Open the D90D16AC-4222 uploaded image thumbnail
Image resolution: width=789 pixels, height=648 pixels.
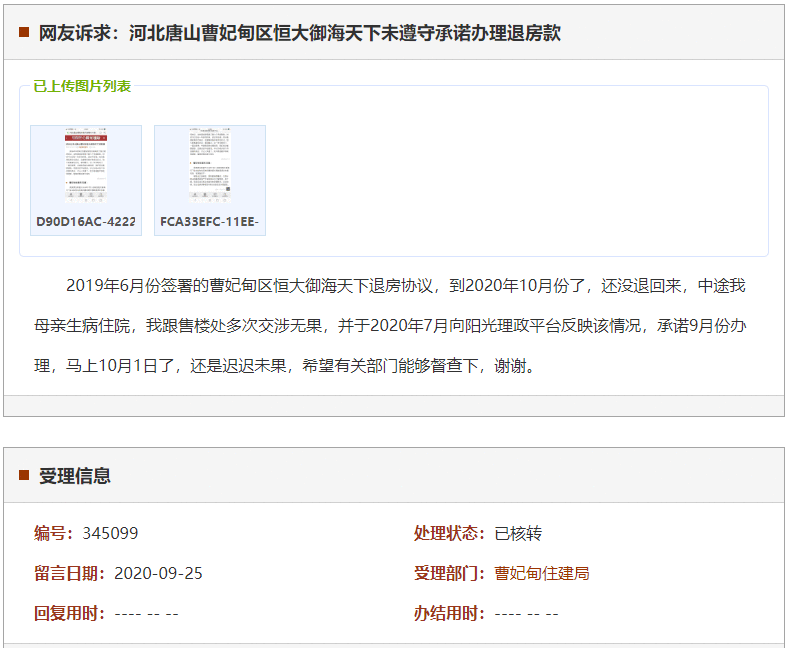pyautogui.click(x=86, y=167)
